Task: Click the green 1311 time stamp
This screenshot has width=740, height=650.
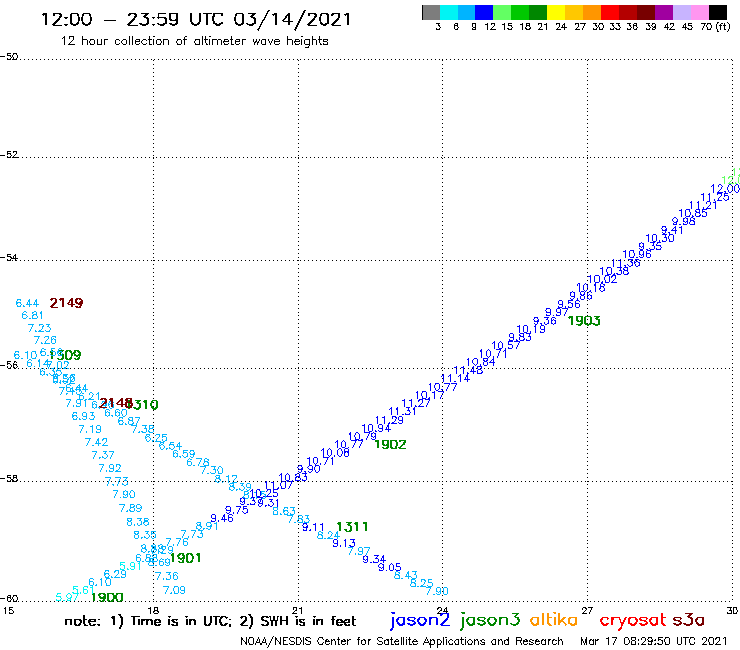Action: pos(352,526)
